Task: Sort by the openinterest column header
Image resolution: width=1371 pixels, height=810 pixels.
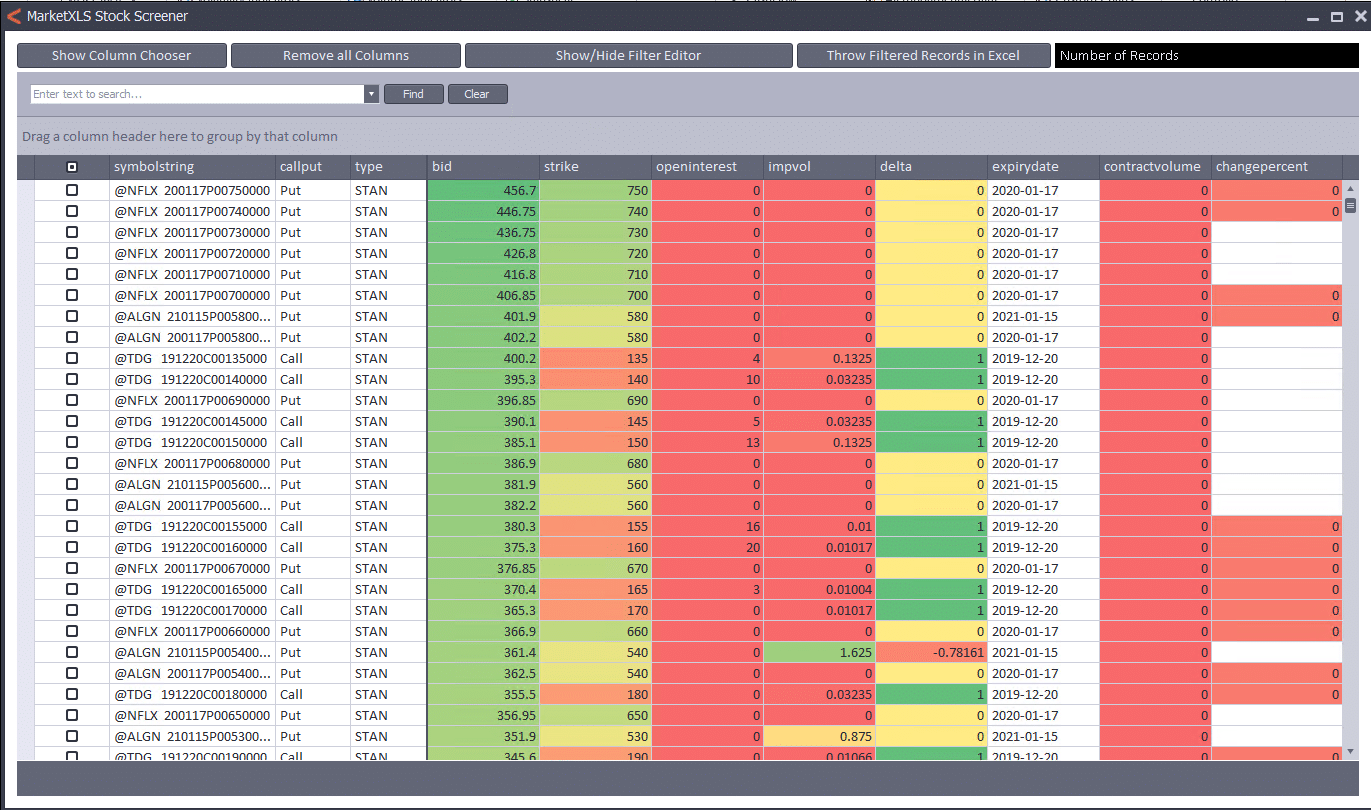Action: coord(707,167)
